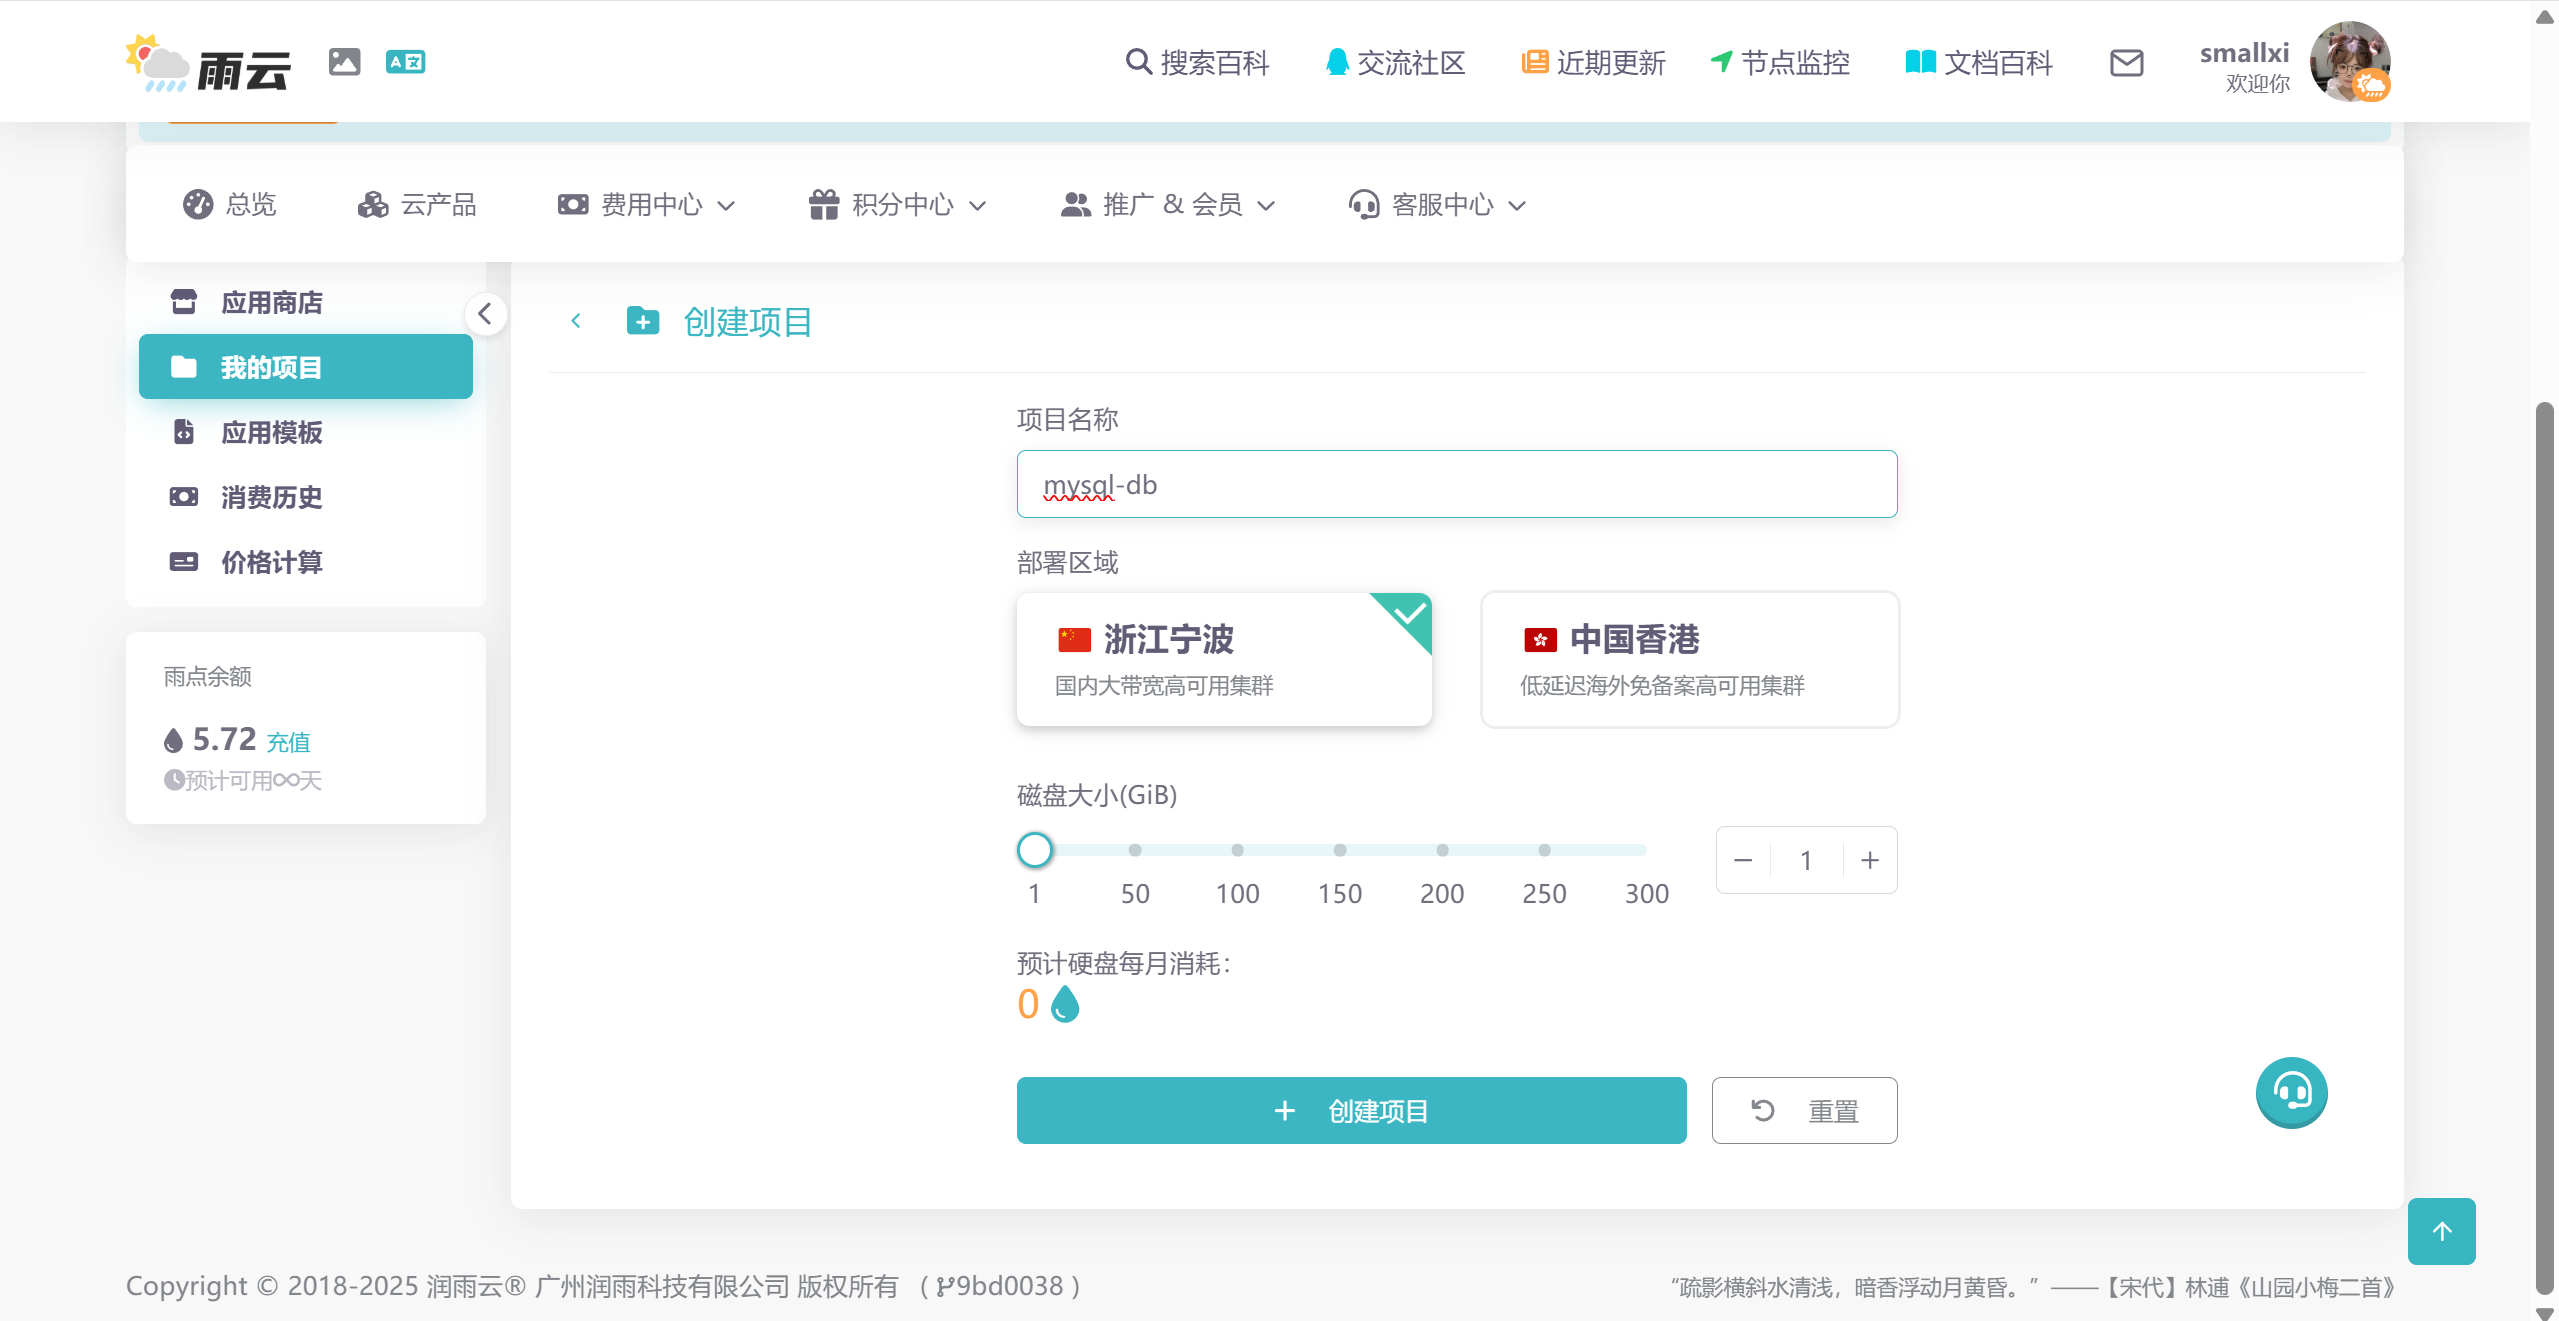This screenshot has height=1321, width=2559.
Task: Click the 充值 recharge link
Action: [288, 742]
